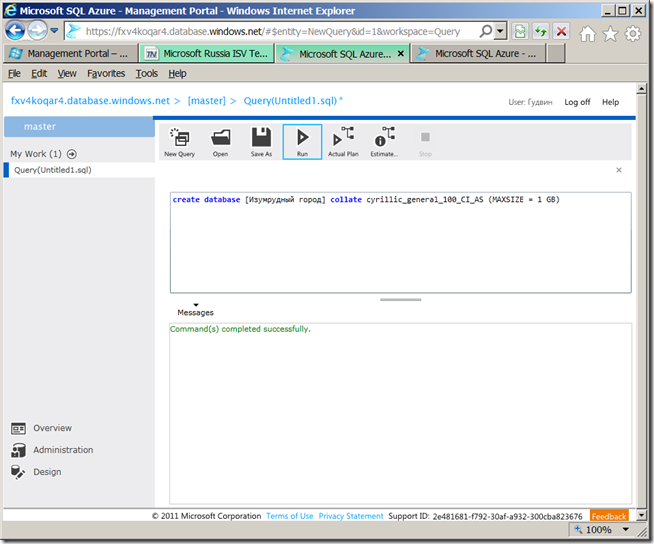The width and height of the screenshot is (654, 544).
Task: Select the master database header
Action: (79, 126)
